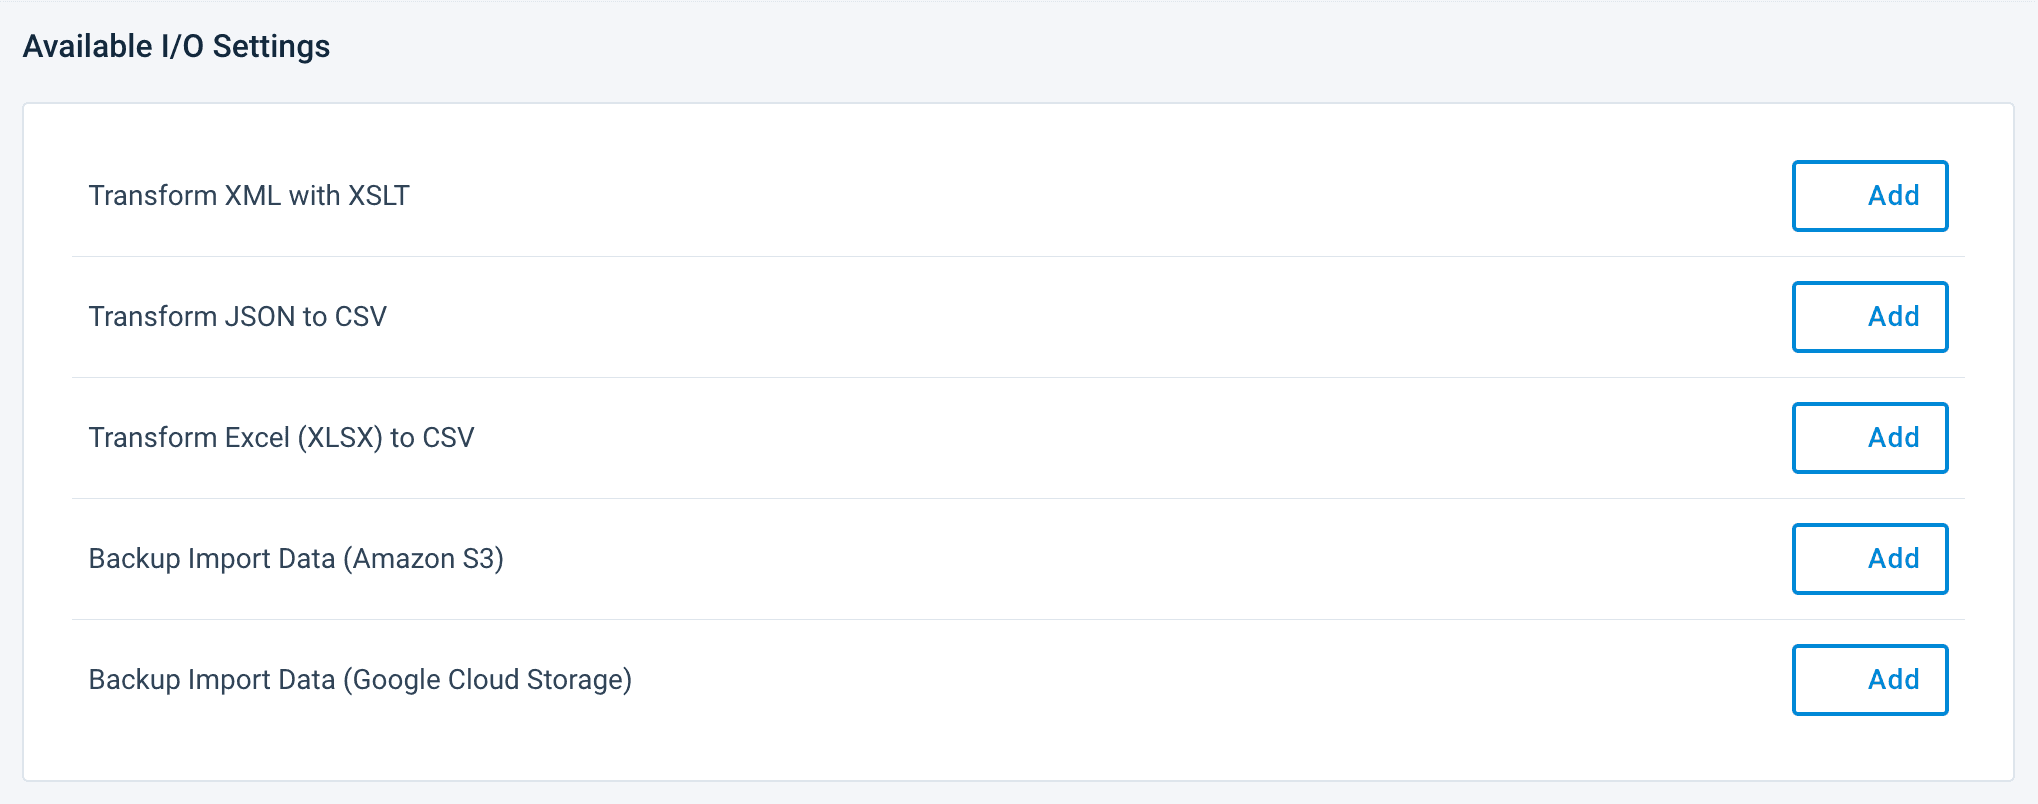
Task: Click the Transform Excel (XLSX) to CSV label
Action: point(281,438)
